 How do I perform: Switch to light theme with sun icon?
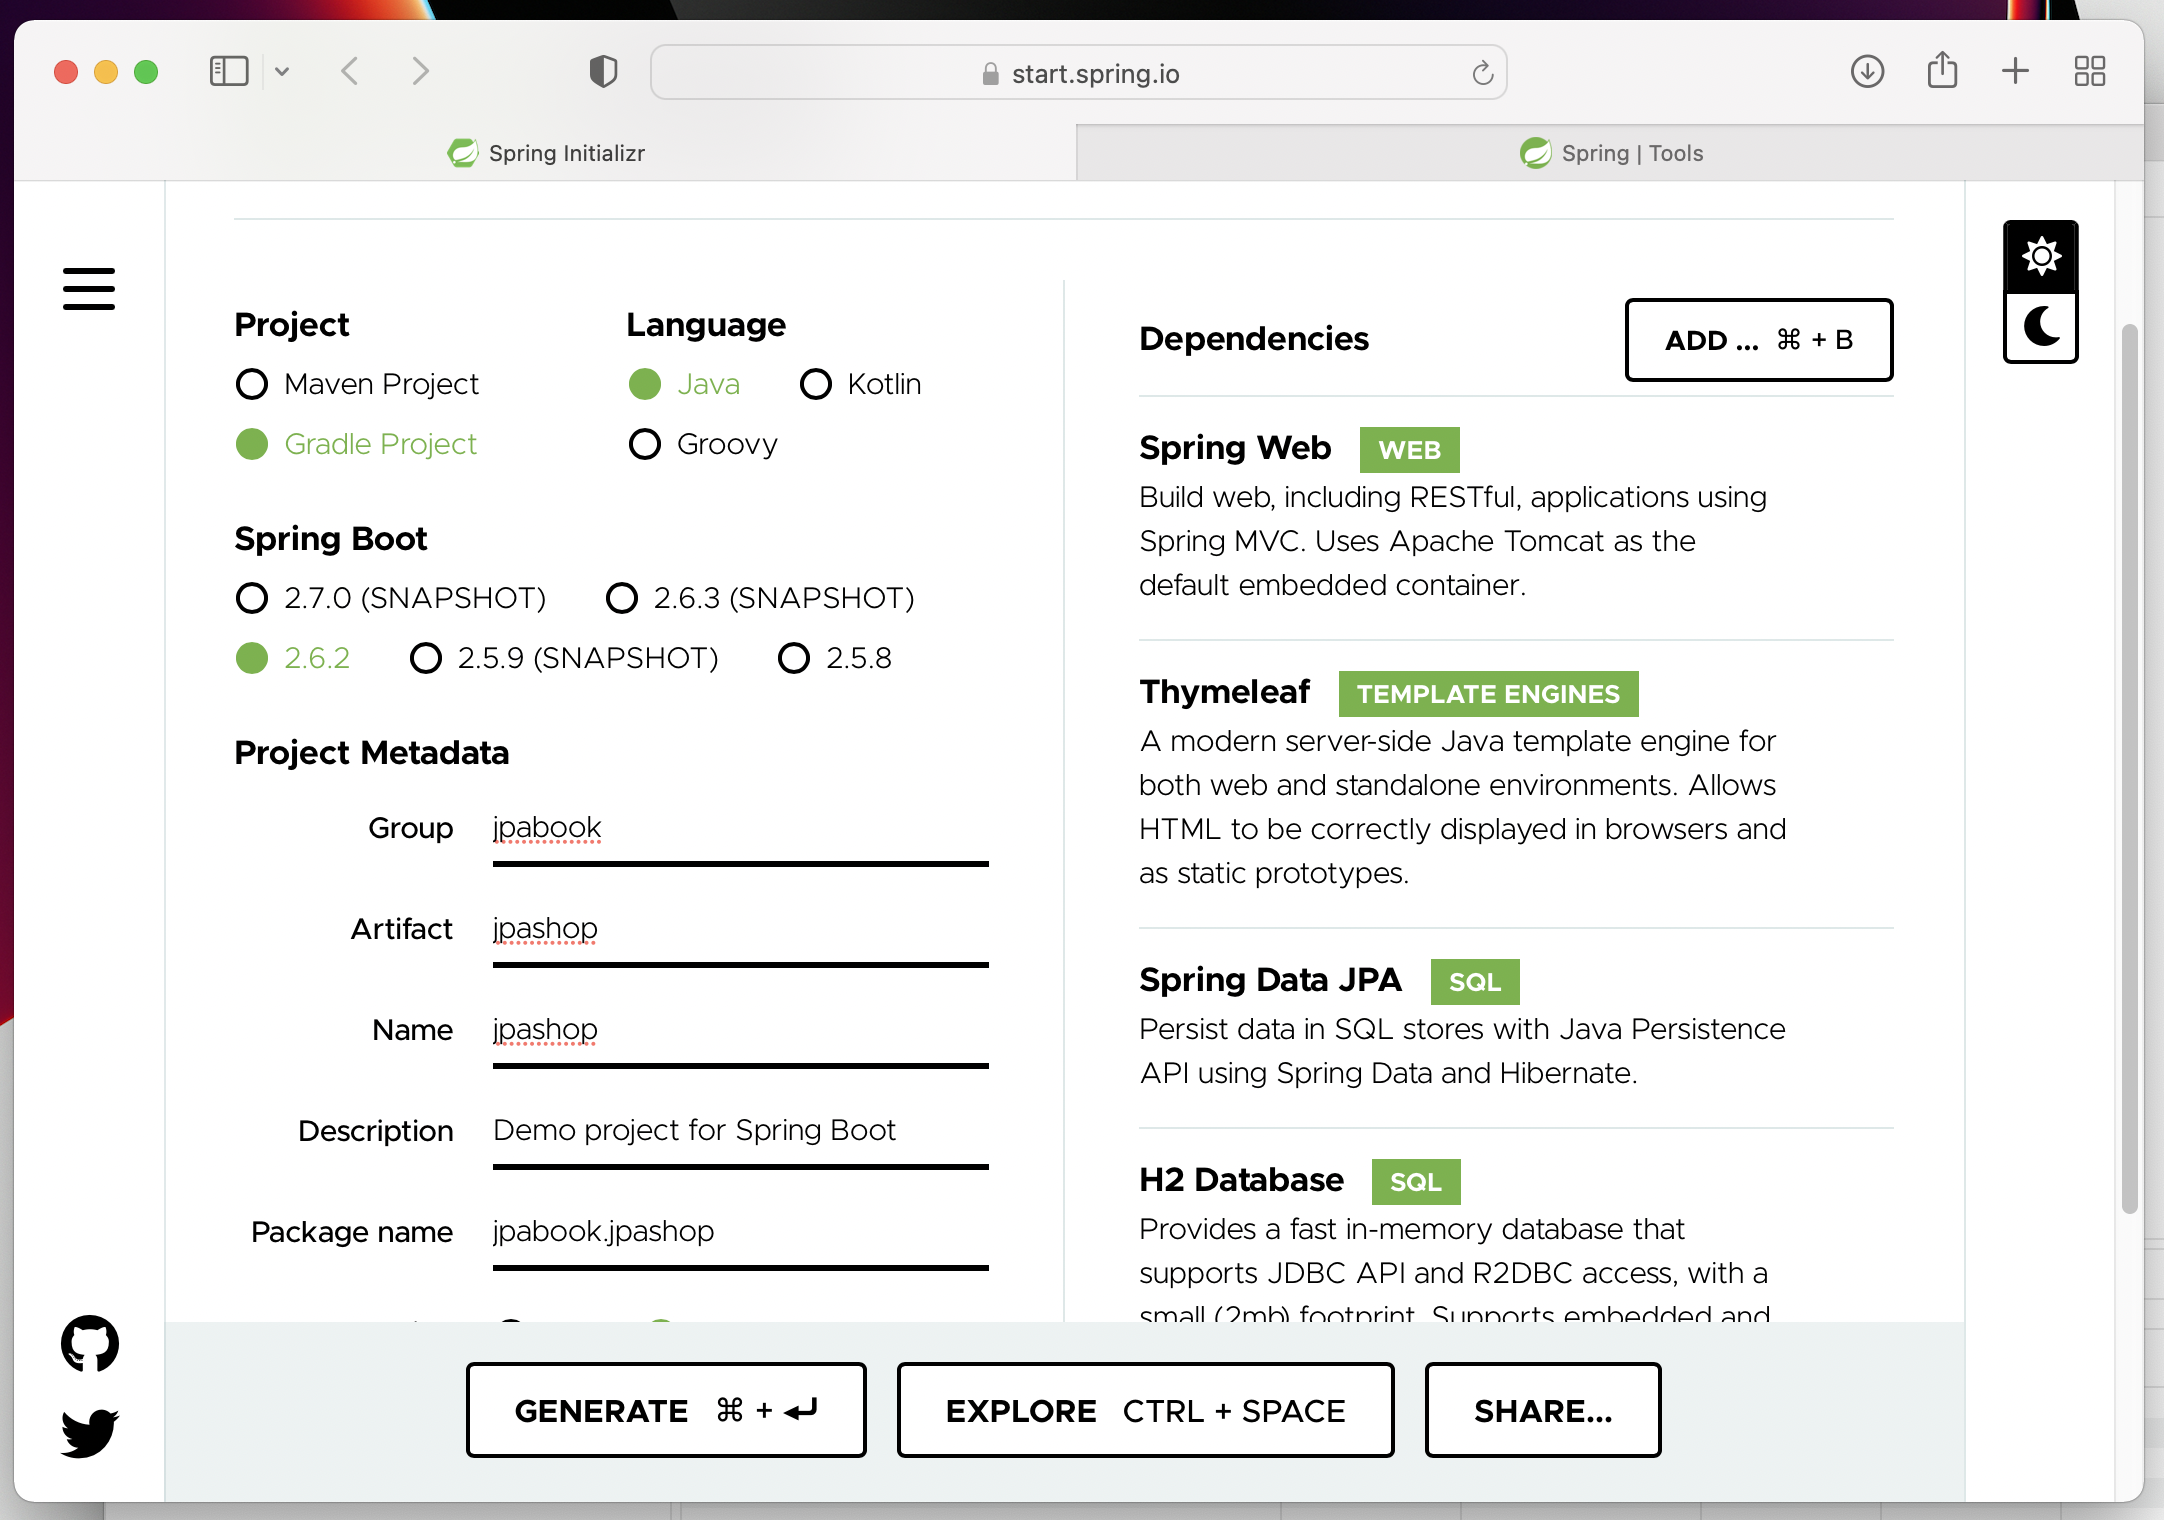pos(2041,257)
